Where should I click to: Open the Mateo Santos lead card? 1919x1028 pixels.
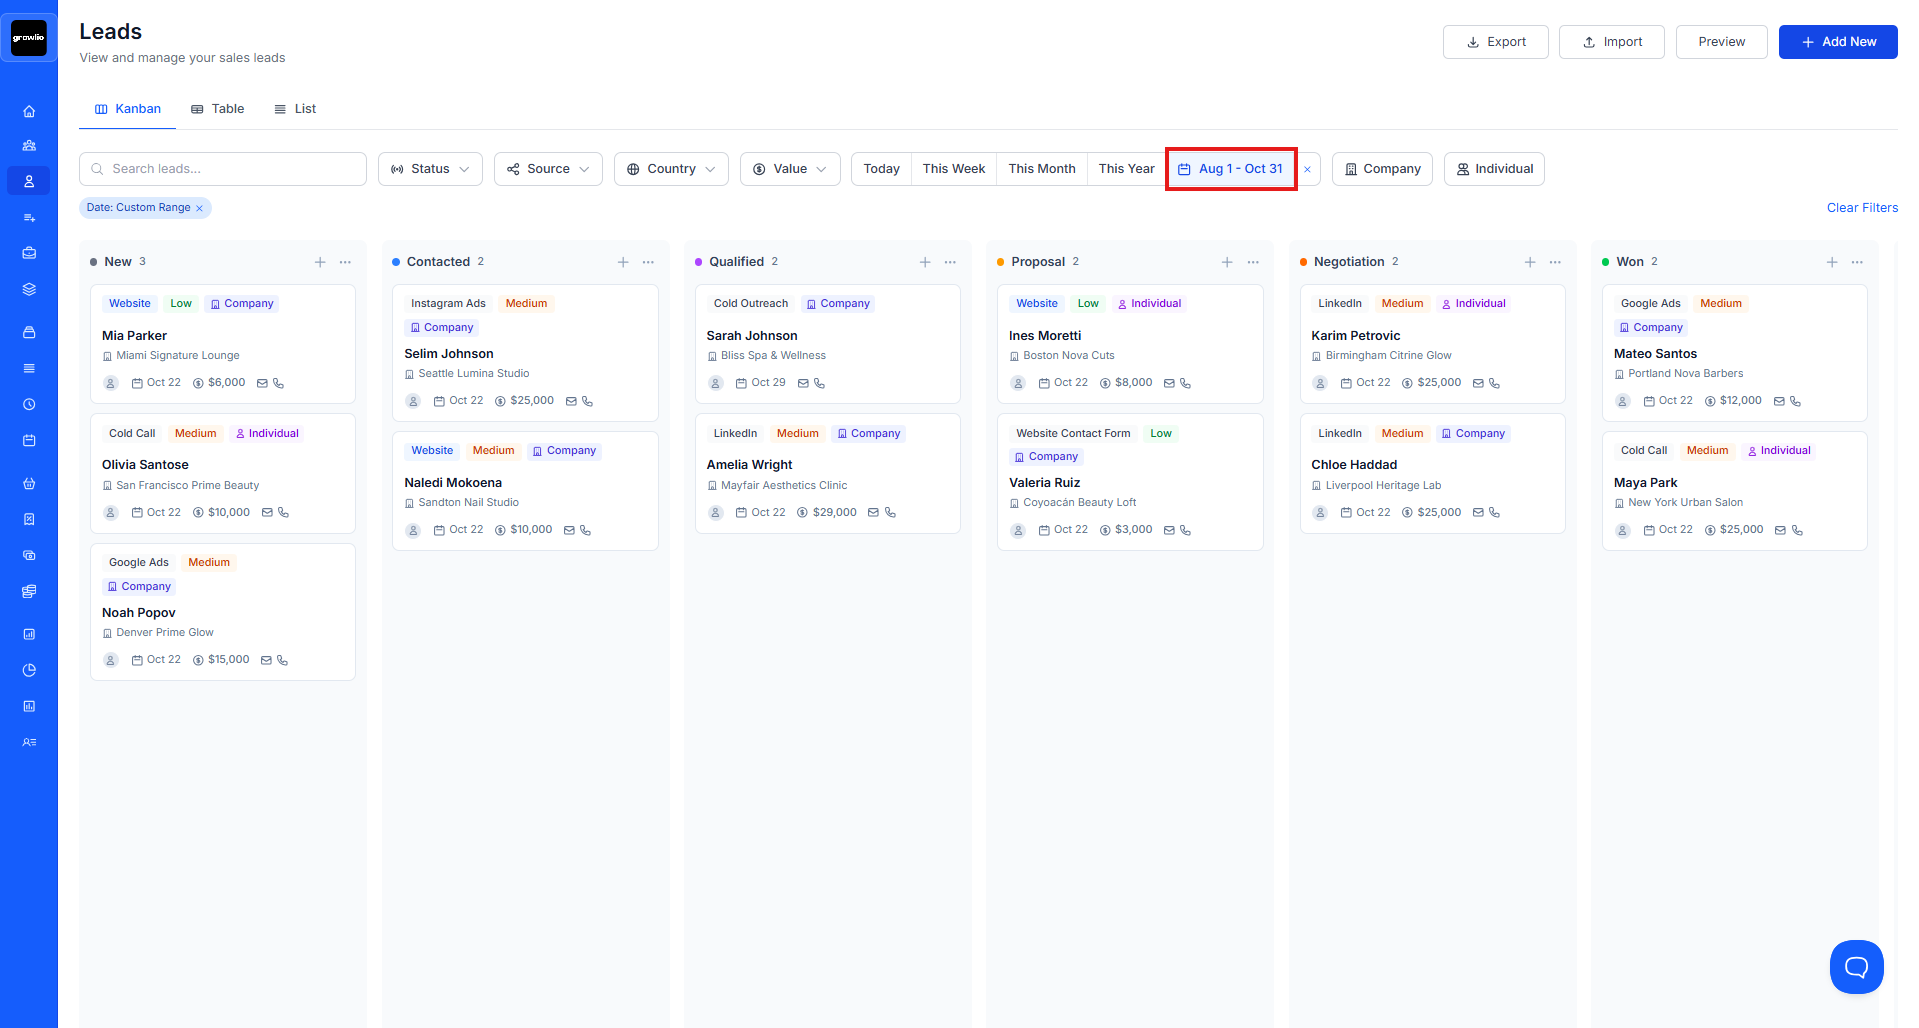pyautogui.click(x=1735, y=353)
